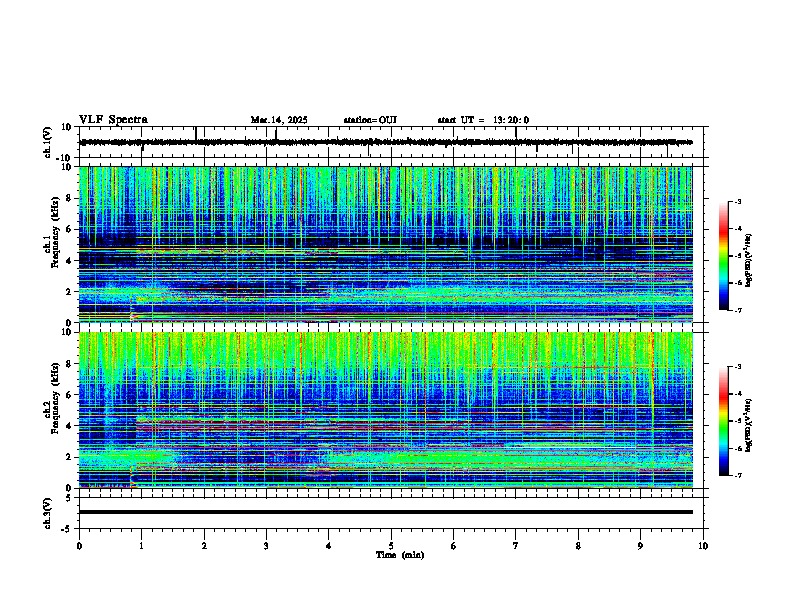Click the "-5" tick on ch.3(V) axis
This screenshot has width=792, height=612.
[68, 529]
